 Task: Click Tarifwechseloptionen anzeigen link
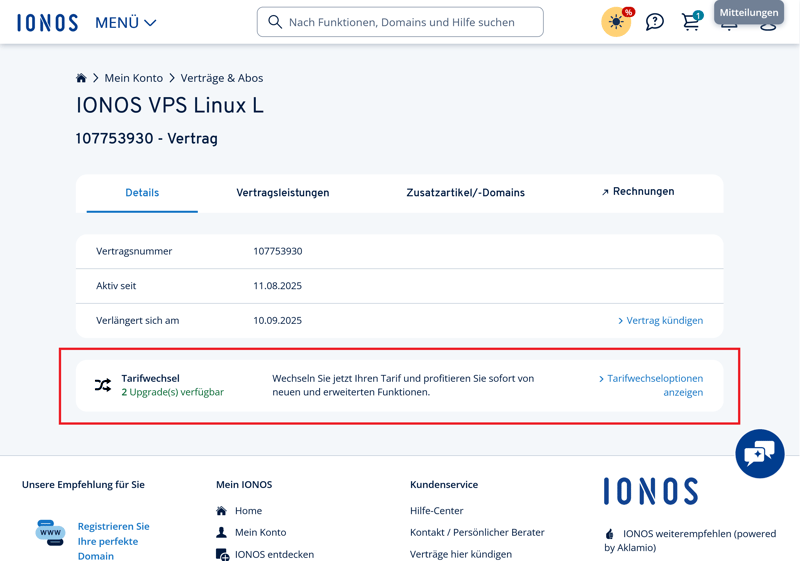coord(651,385)
